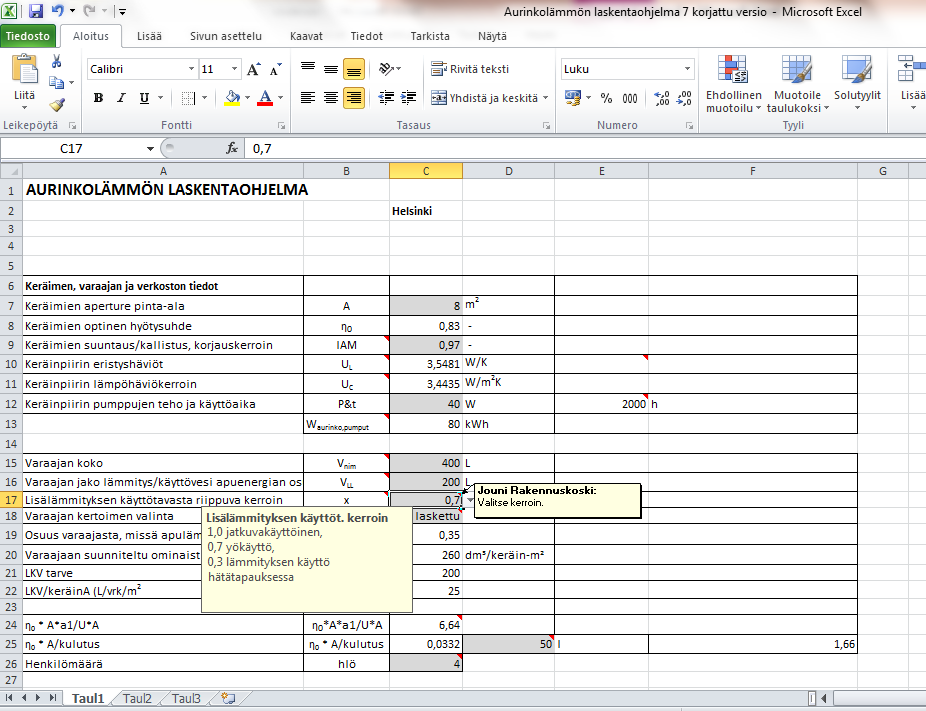The image size is (926, 711).
Task: Select cell C7 containing value 8
Action: pyautogui.click(x=426, y=306)
